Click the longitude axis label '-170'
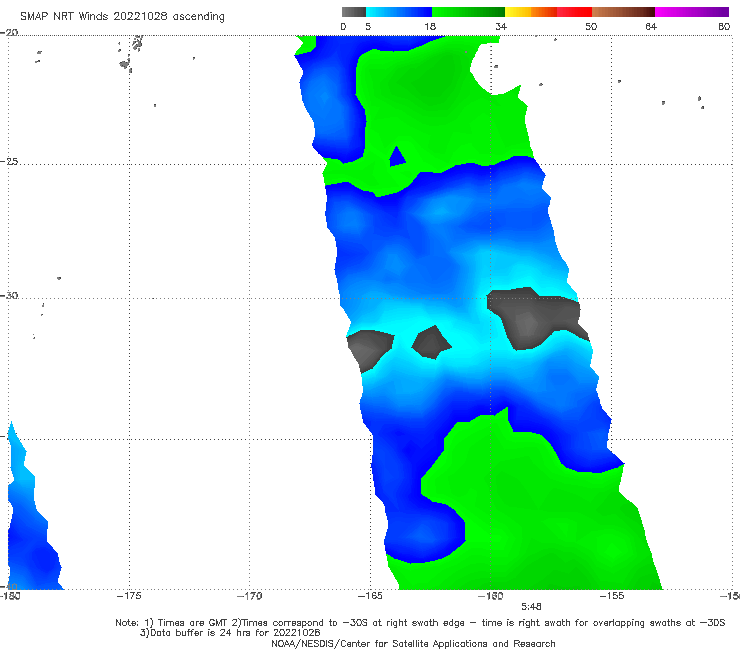Screen dimensions: 740x650 [x=250, y=596]
